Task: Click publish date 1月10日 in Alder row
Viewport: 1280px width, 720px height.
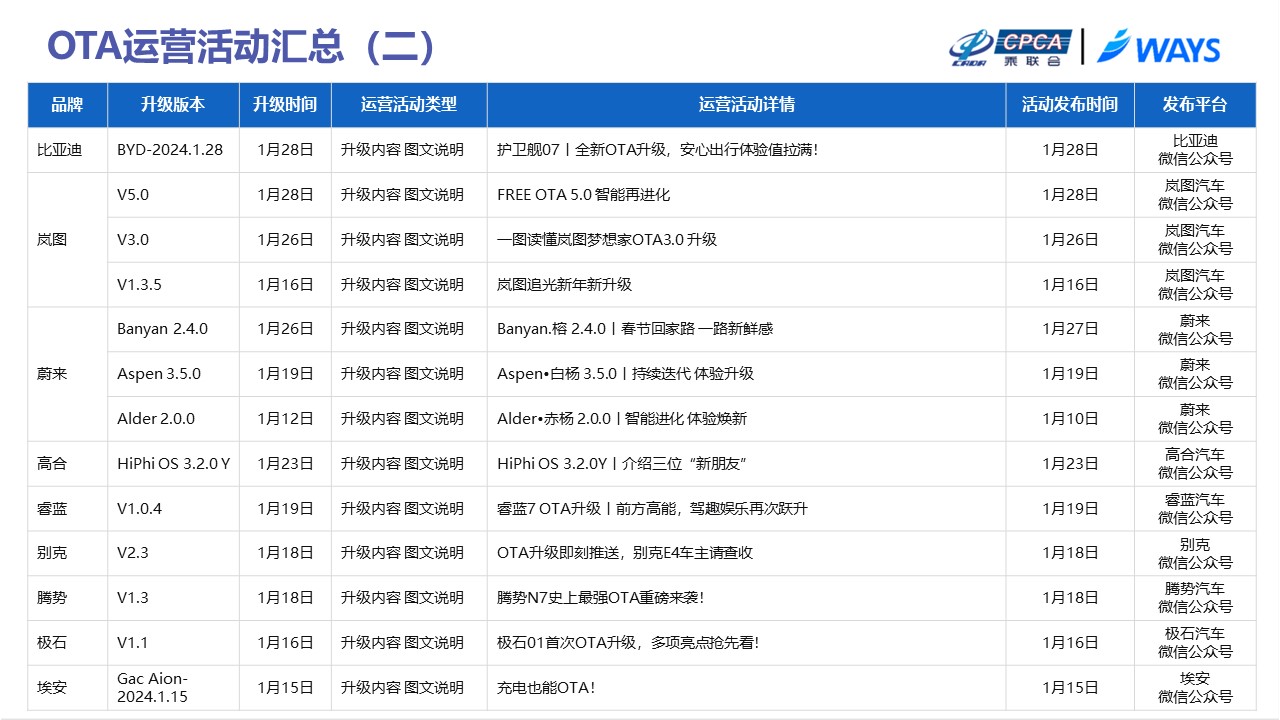Action: coord(1070,419)
